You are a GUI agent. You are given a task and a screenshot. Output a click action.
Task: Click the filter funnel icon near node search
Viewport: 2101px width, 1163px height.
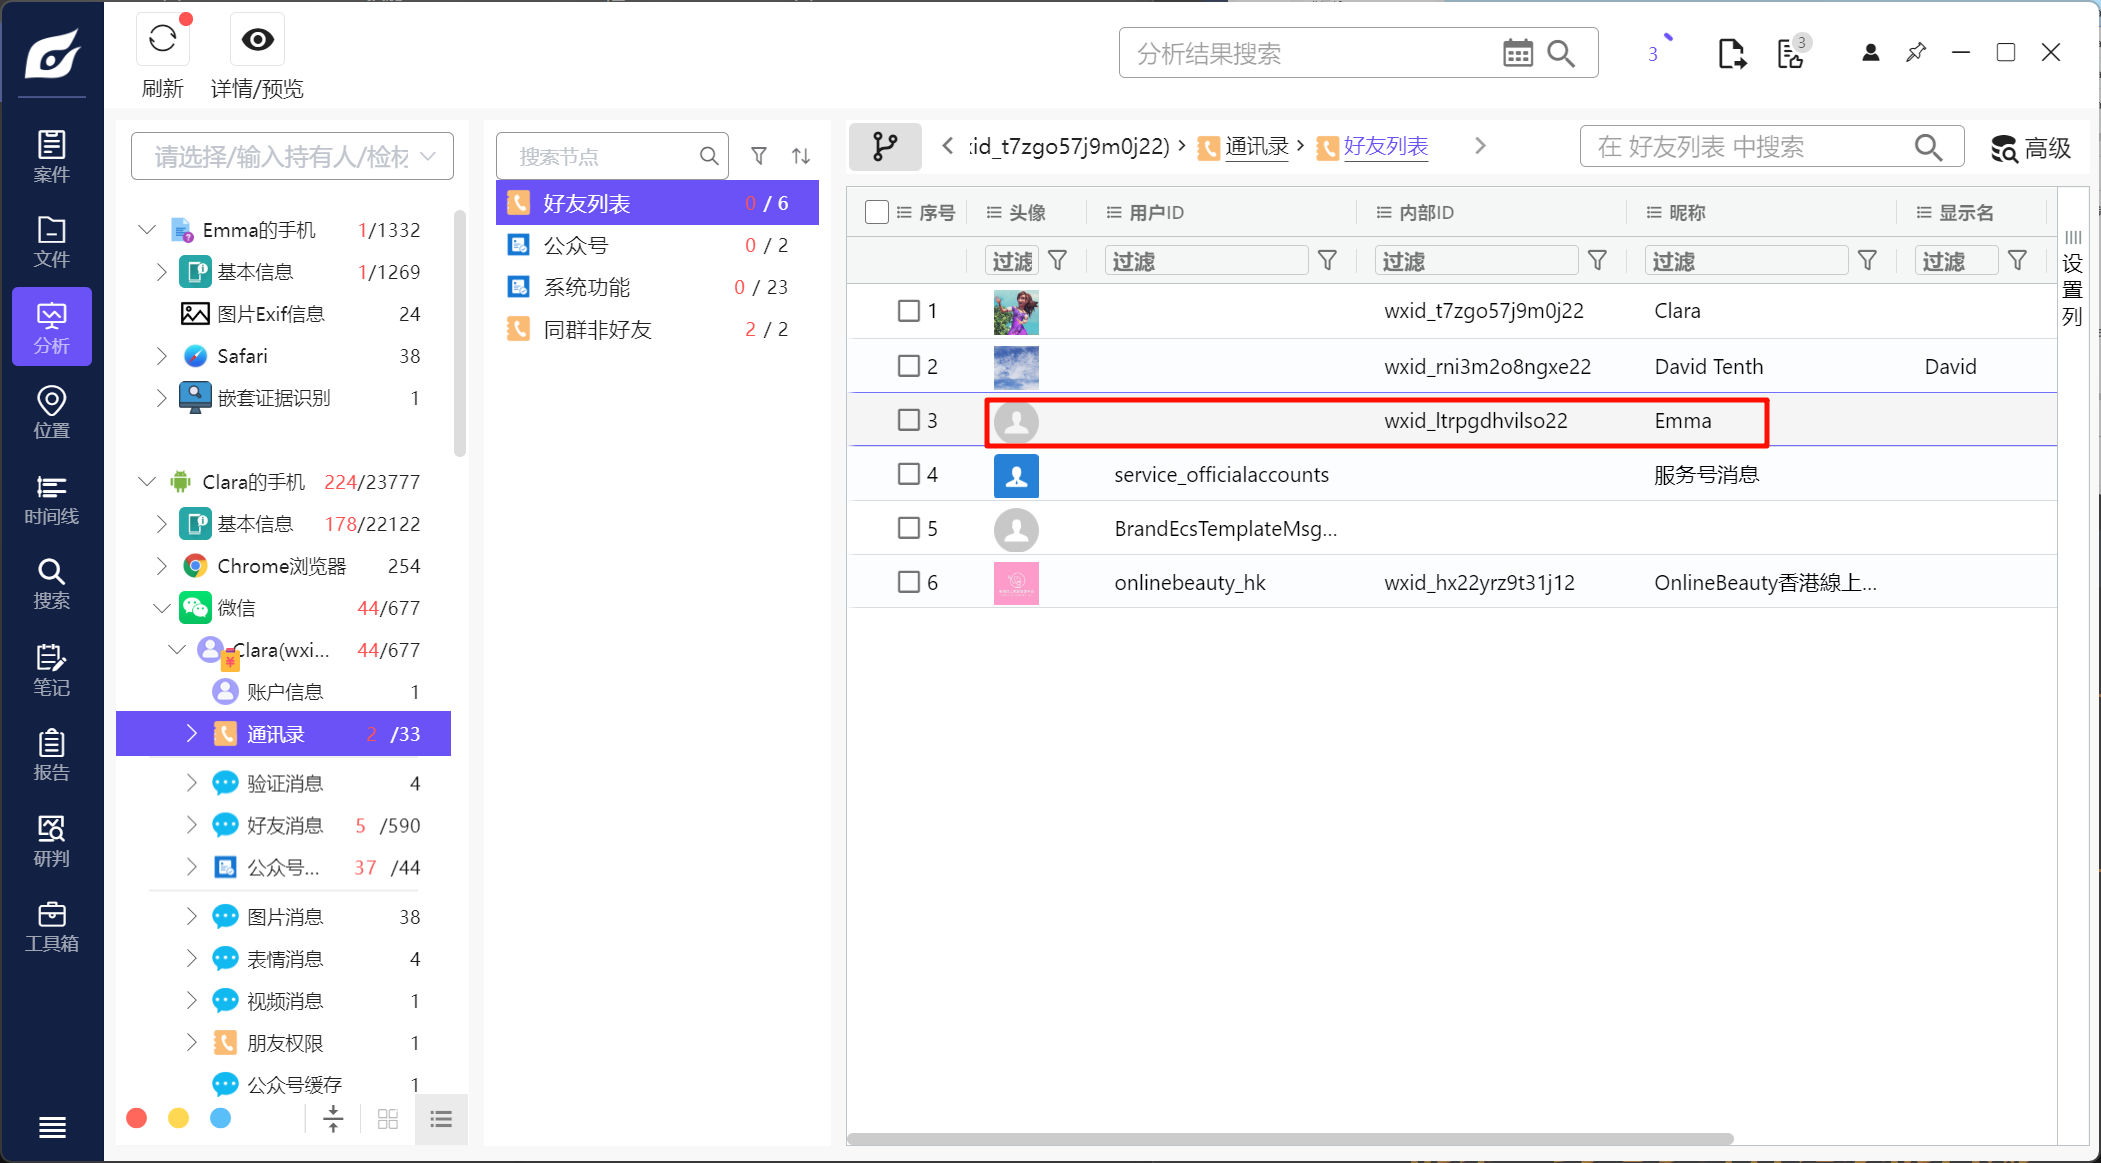click(759, 156)
